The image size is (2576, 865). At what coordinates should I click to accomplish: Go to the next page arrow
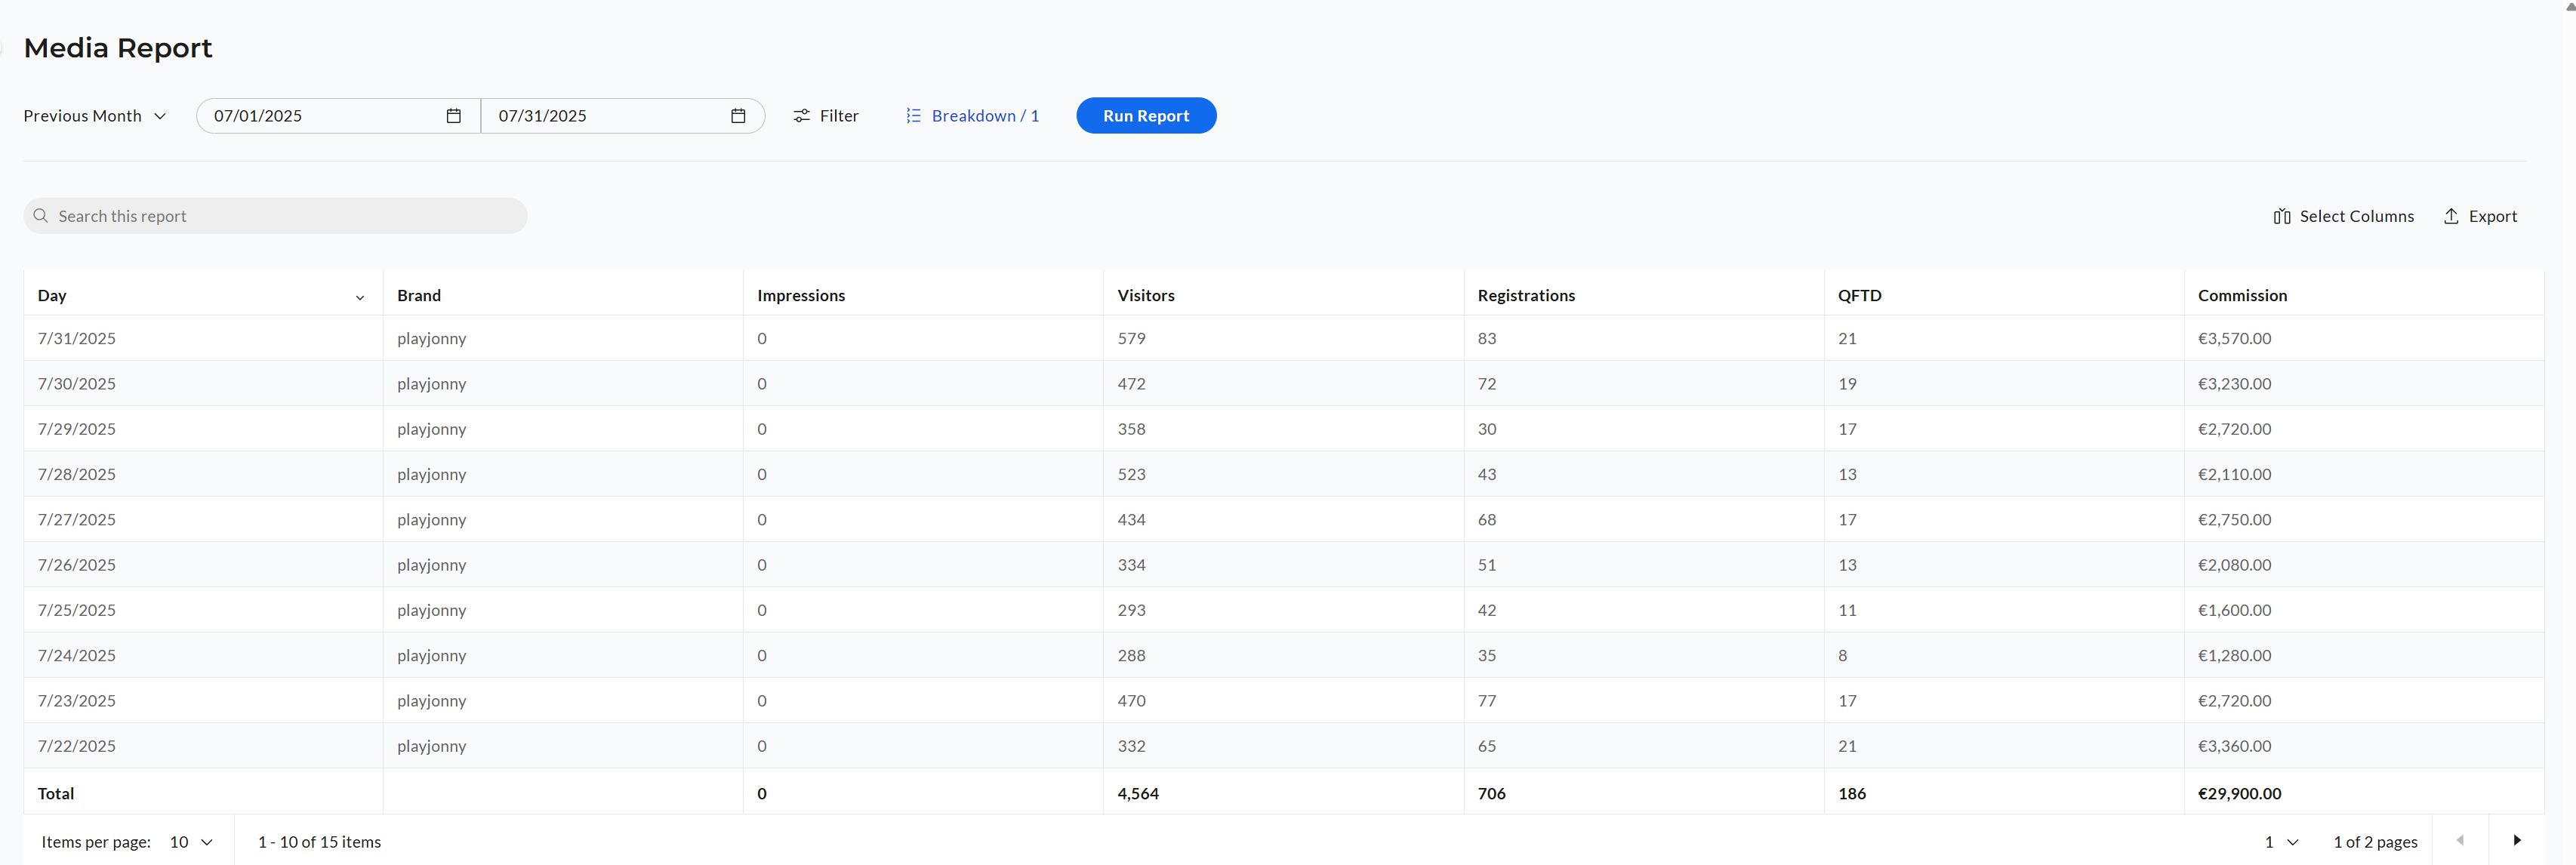[2516, 840]
